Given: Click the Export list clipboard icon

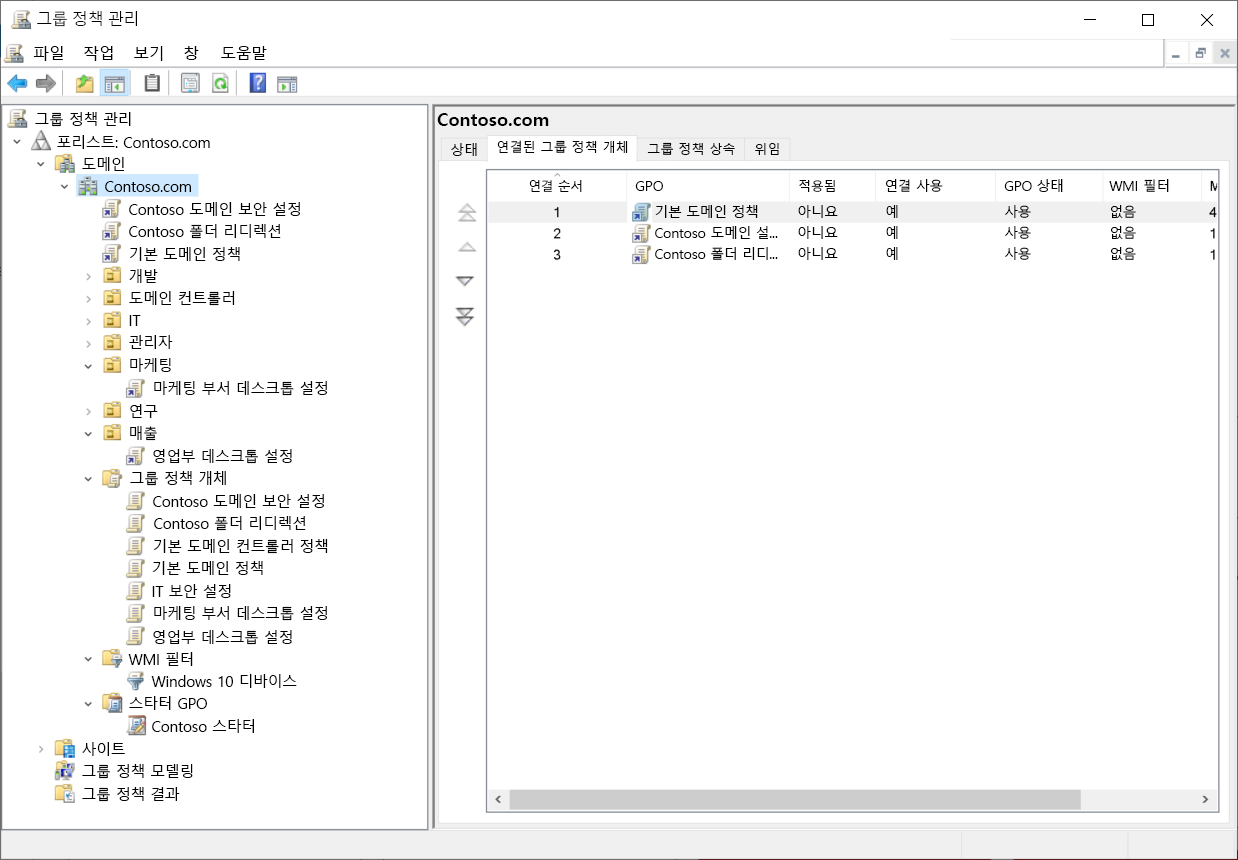Looking at the screenshot, I should [x=152, y=83].
